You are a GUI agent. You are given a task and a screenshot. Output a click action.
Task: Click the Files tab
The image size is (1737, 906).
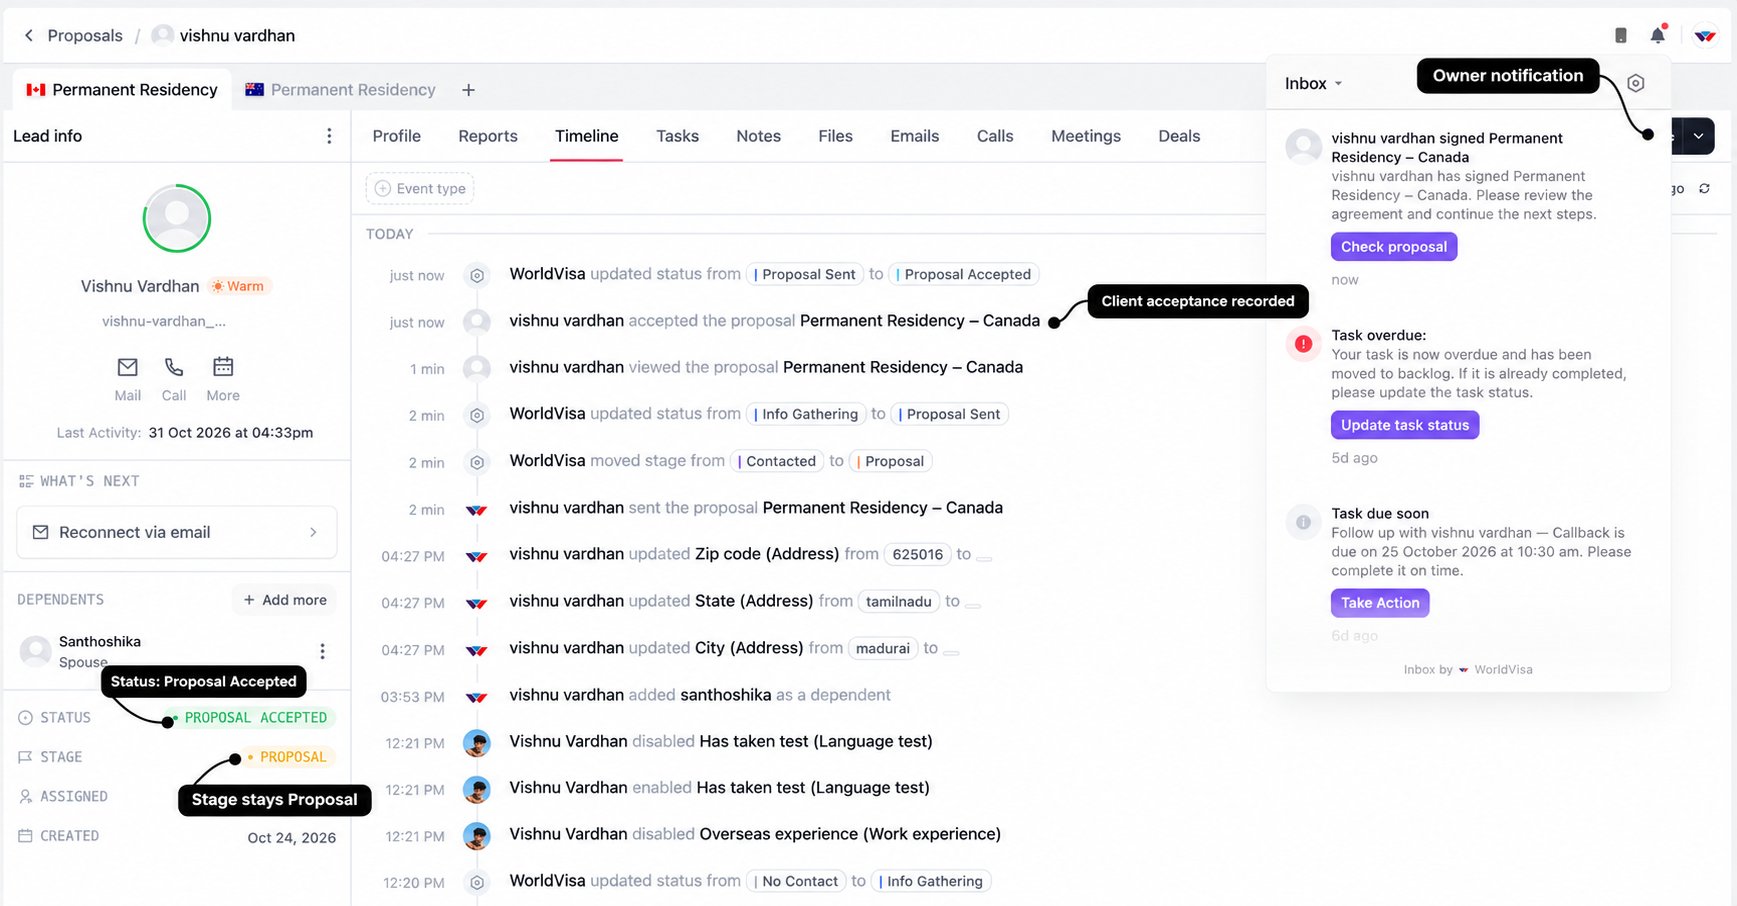(835, 136)
